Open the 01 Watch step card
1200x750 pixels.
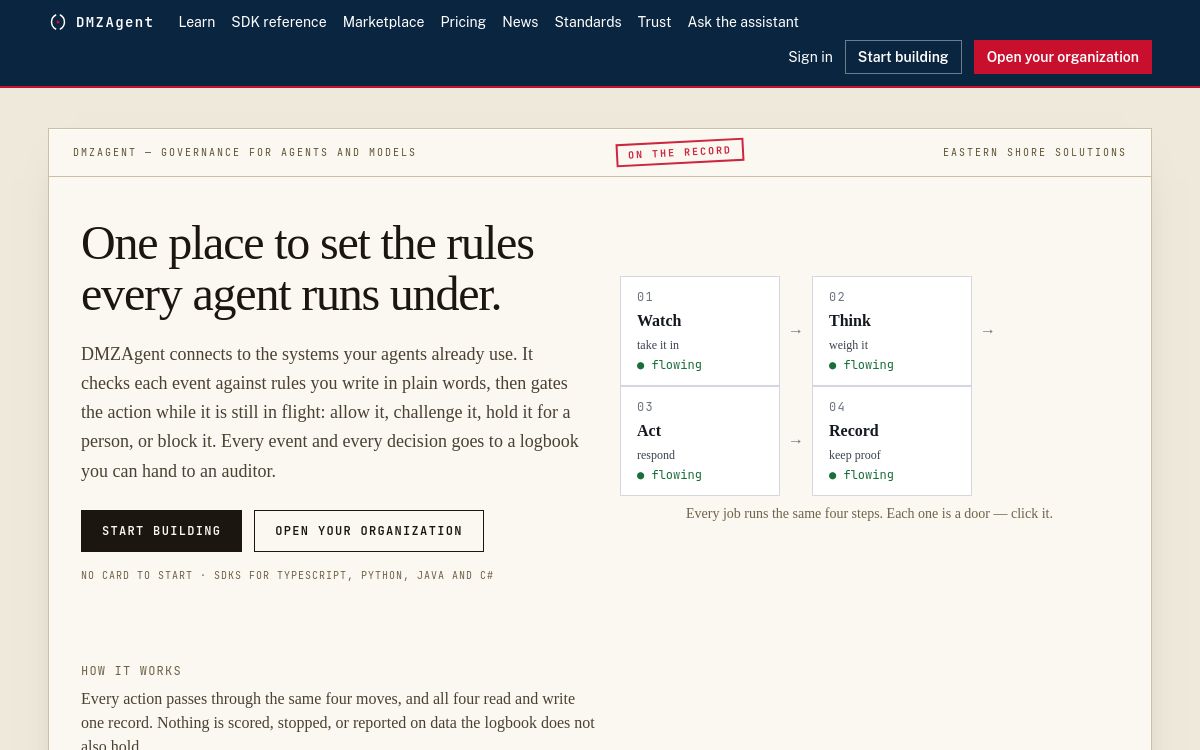point(700,331)
